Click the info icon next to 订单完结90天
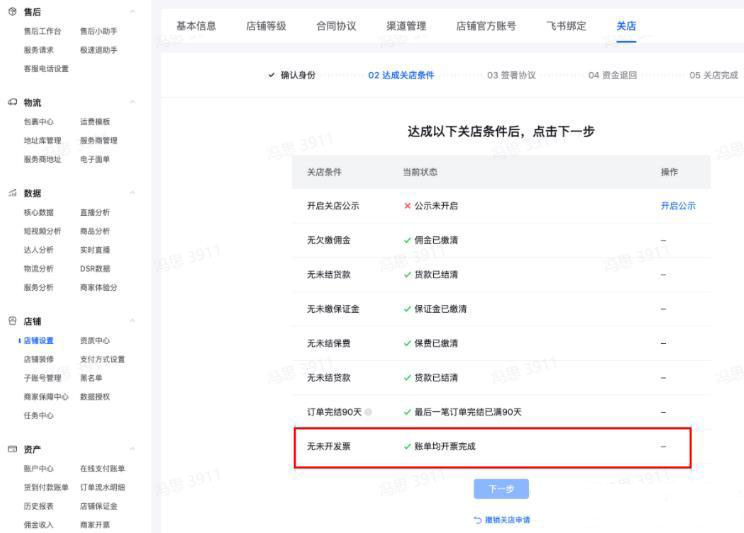The width and height of the screenshot is (744, 533). click(x=368, y=412)
